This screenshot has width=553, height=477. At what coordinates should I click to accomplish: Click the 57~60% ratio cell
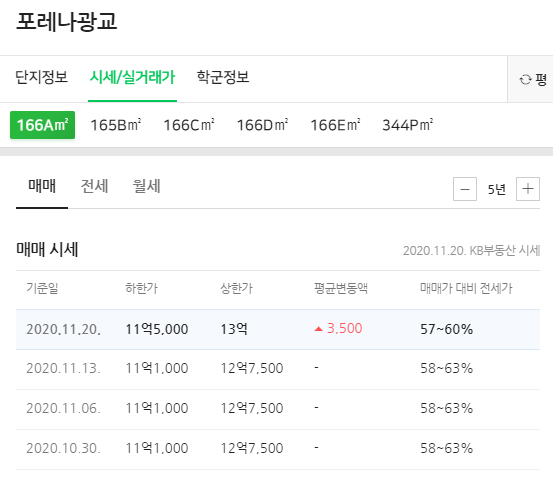pos(446,329)
